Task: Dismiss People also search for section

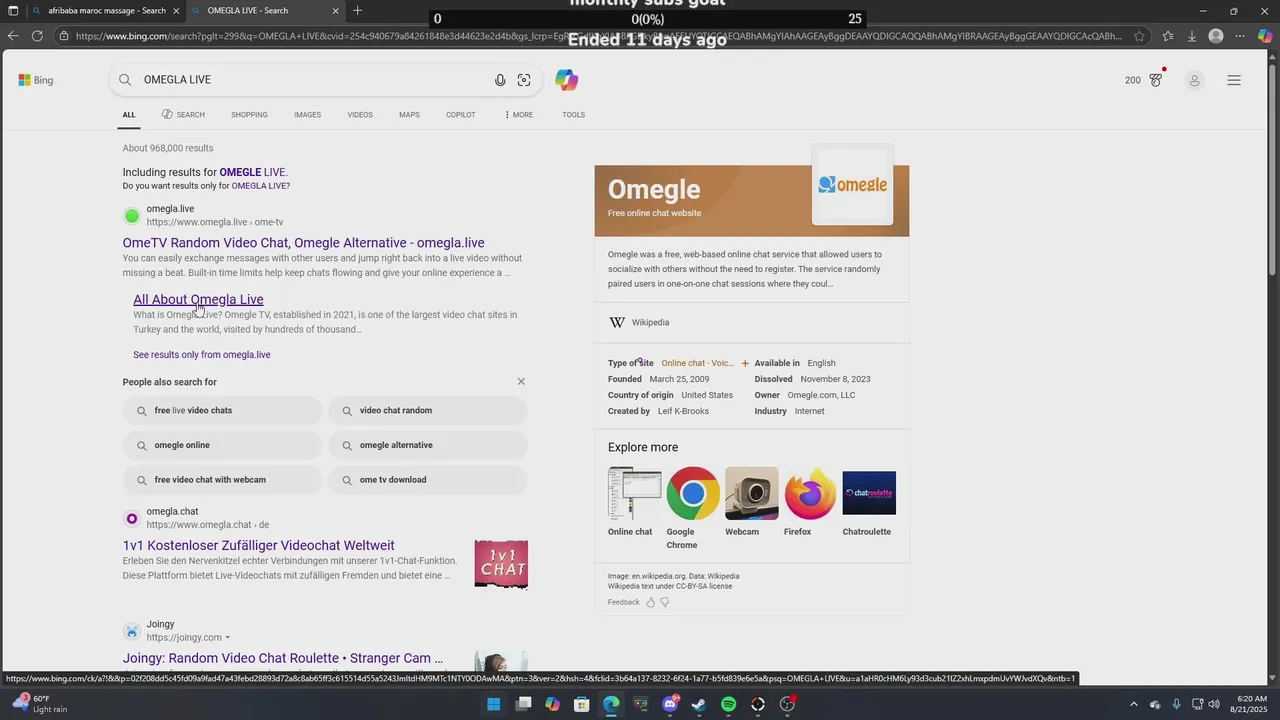Action: point(521,382)
